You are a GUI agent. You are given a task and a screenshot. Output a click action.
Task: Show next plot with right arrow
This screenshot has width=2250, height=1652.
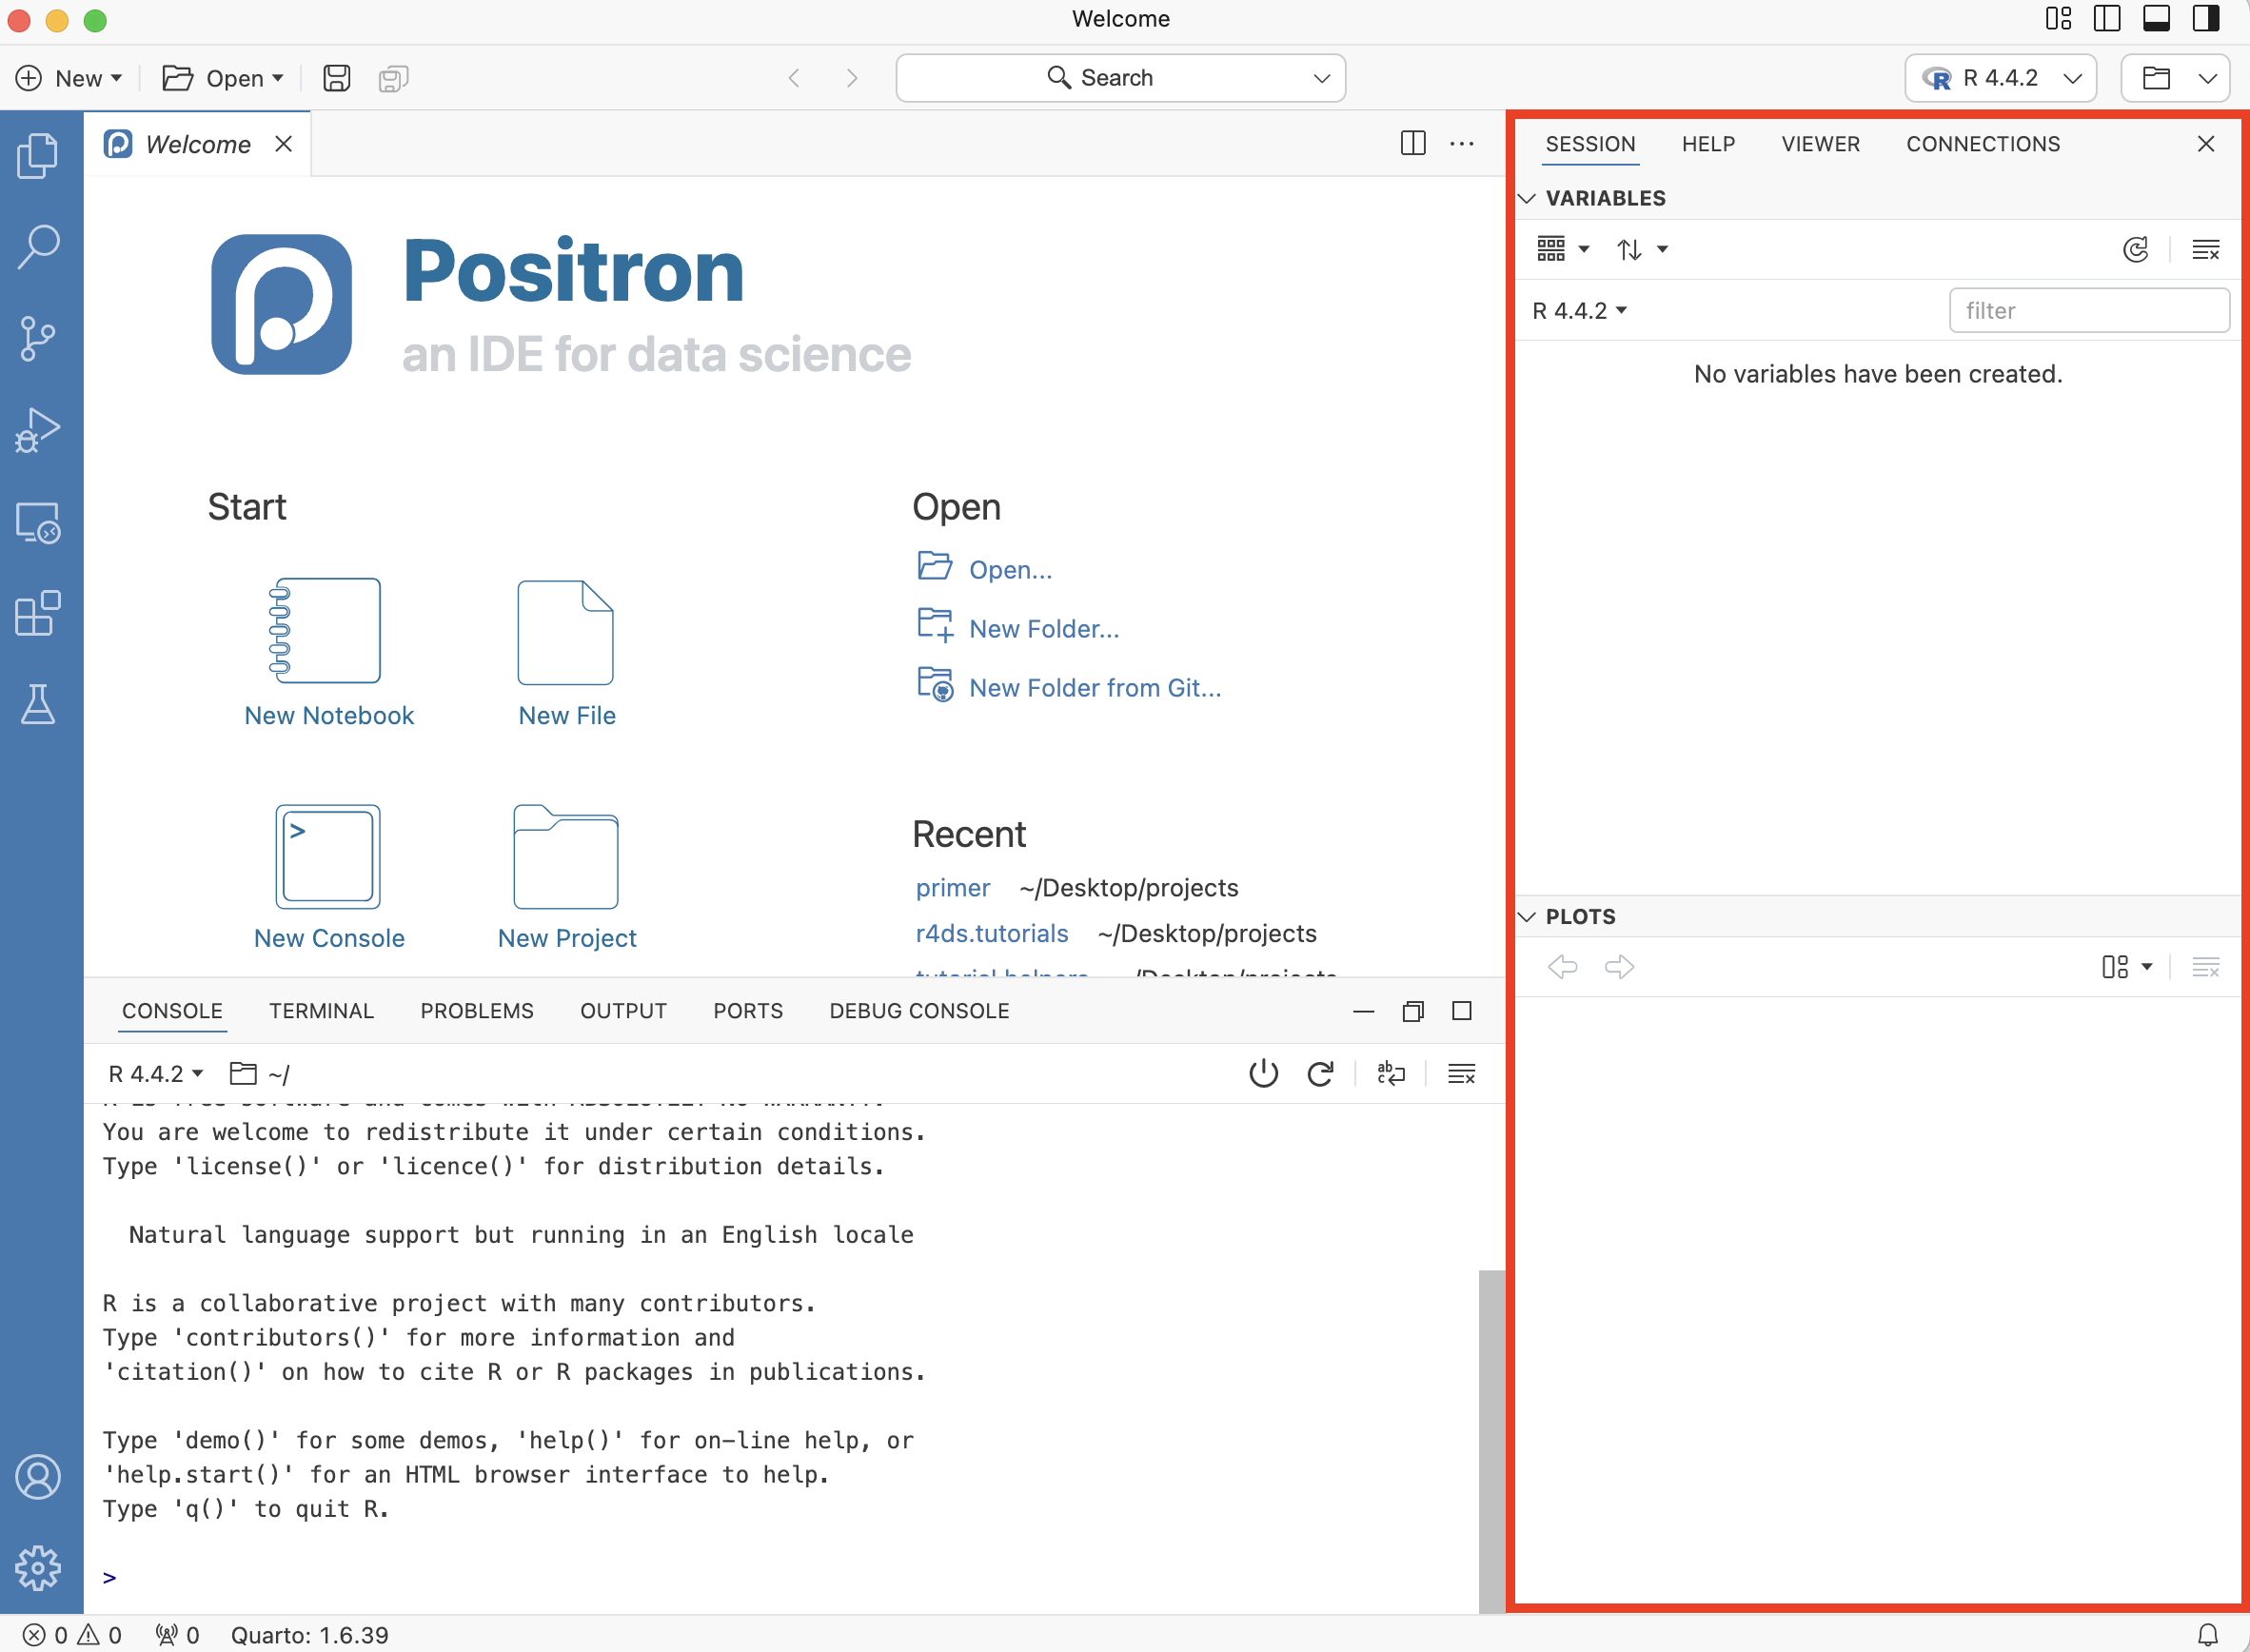click(1620, 967)
